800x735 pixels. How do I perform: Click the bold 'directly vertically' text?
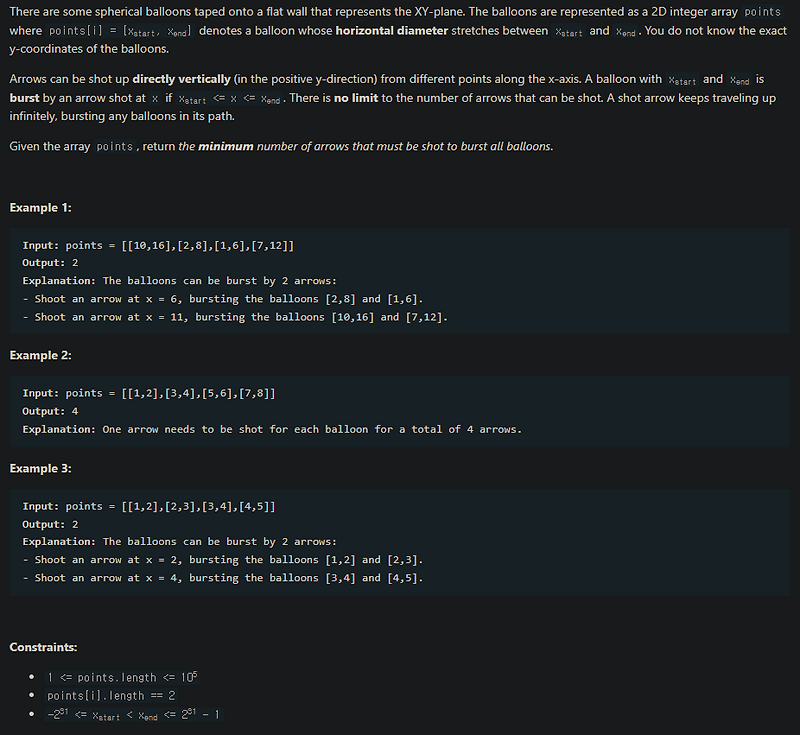coord(181,79)
